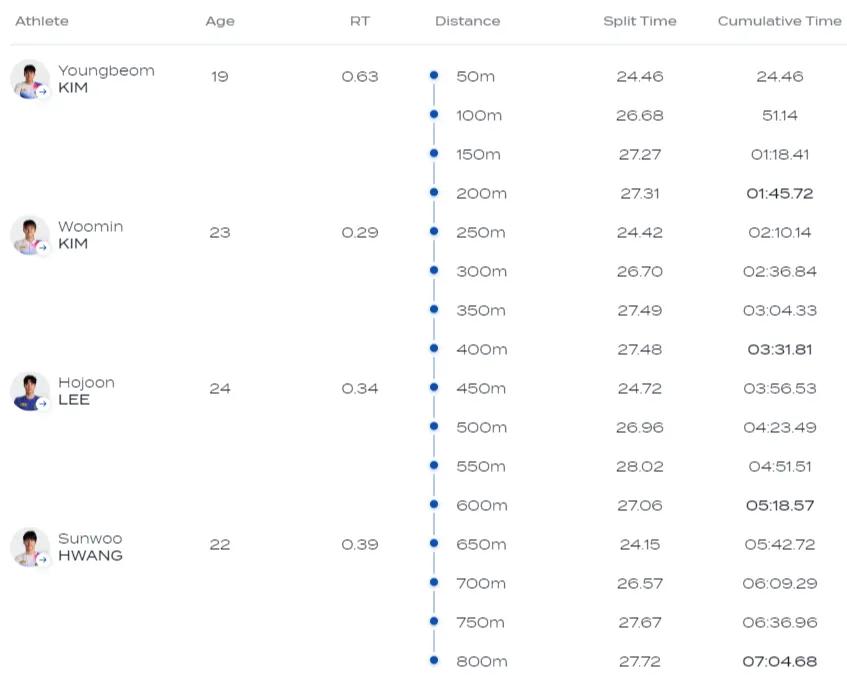
Task: Click the Split Time column header
Action: point(640,21)
